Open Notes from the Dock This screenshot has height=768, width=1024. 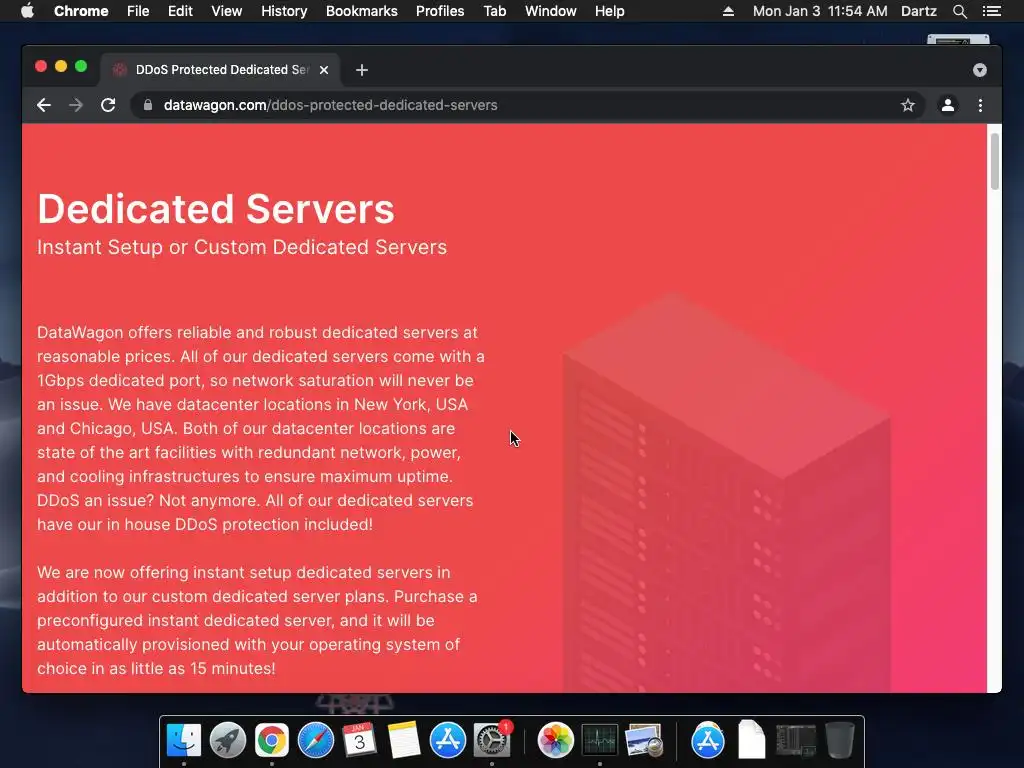point(404,740)
